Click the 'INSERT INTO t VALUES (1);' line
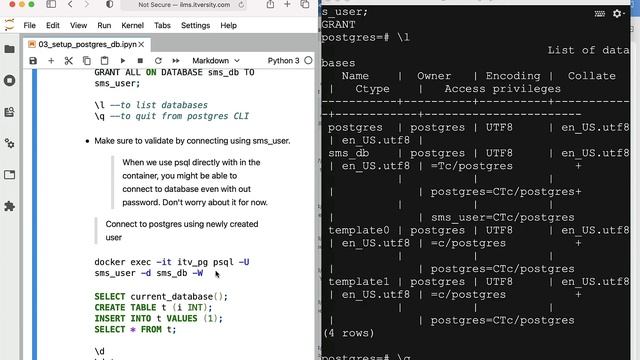Viewport: 640px width, 360px height. [158, 318]
